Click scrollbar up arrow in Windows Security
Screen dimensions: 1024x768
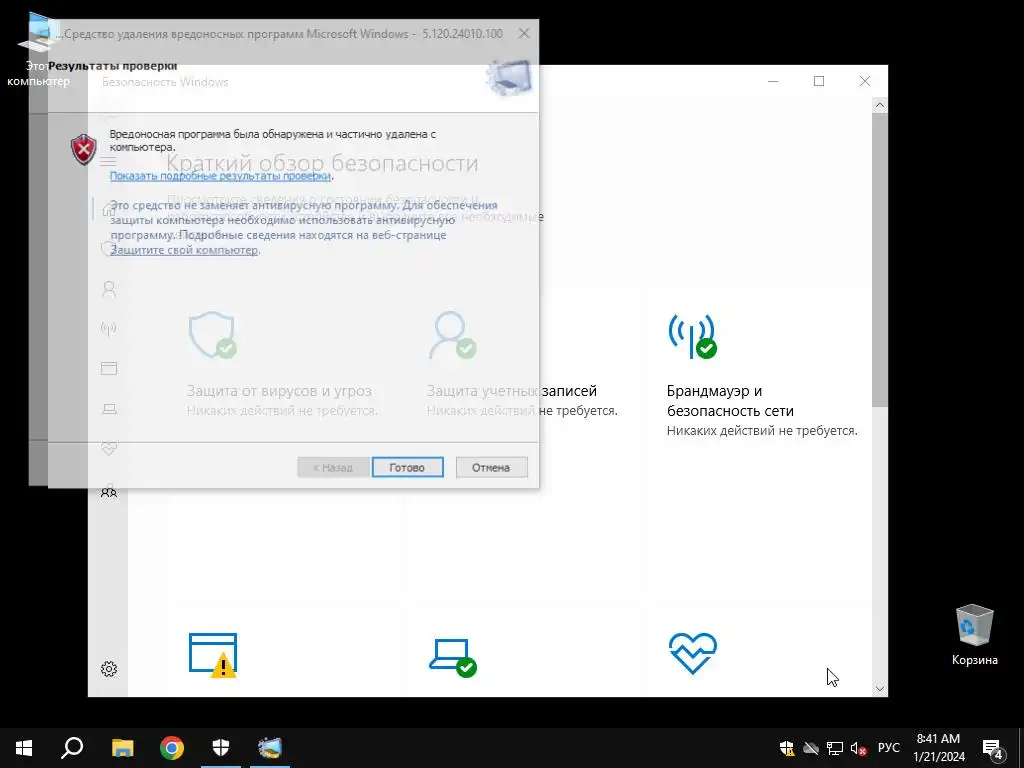point(880,105)
